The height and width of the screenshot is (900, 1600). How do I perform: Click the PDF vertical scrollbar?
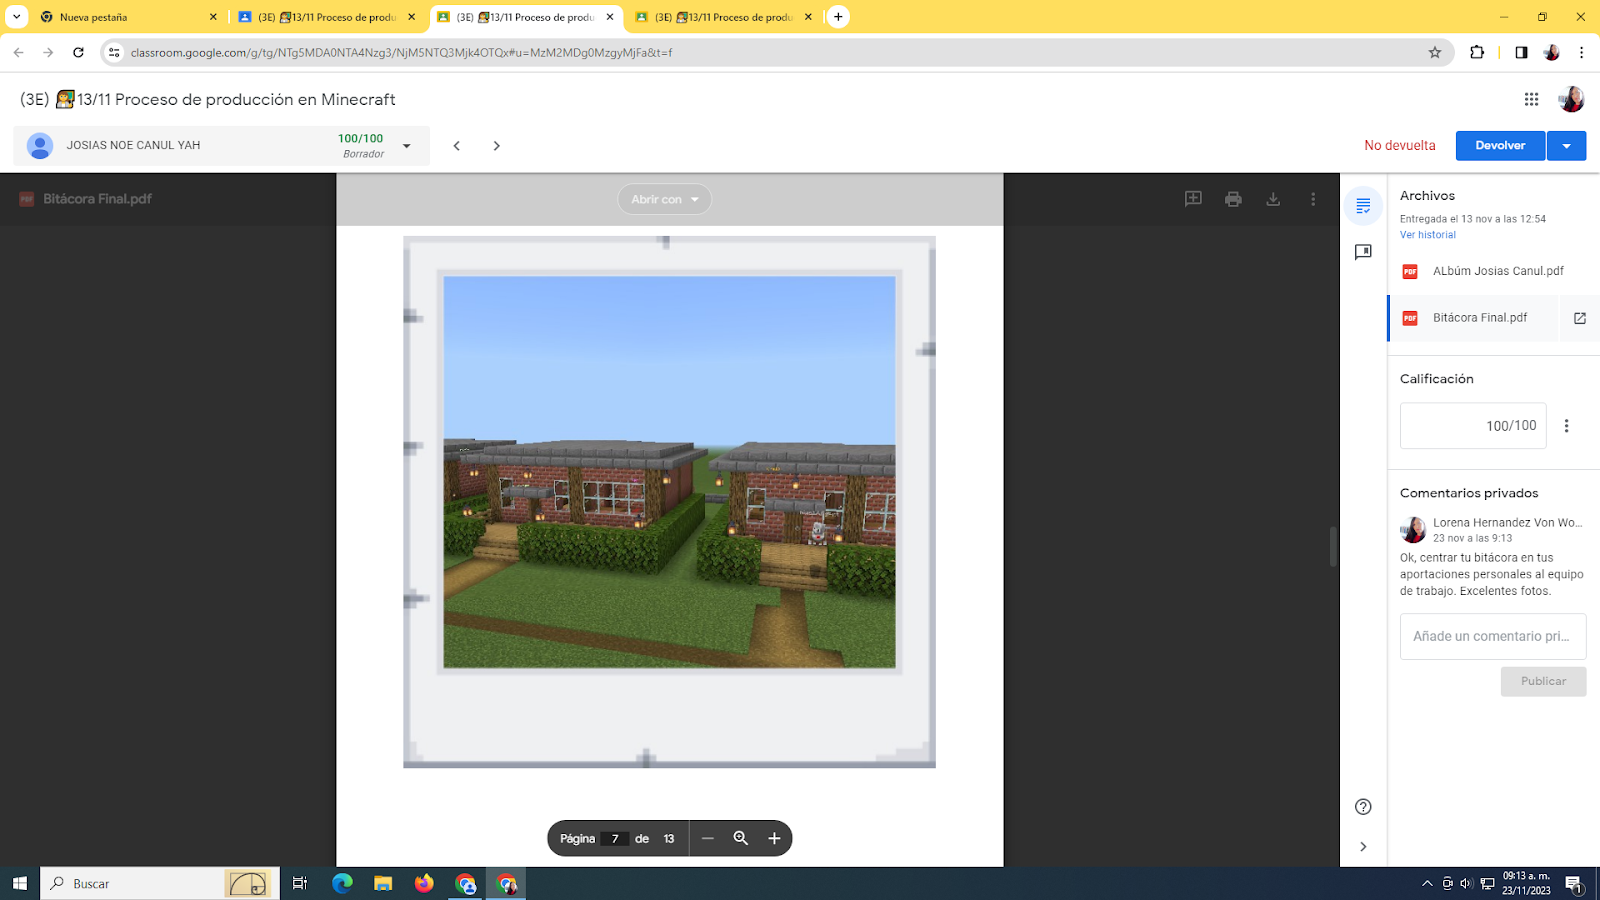(x=1333, y=546)
